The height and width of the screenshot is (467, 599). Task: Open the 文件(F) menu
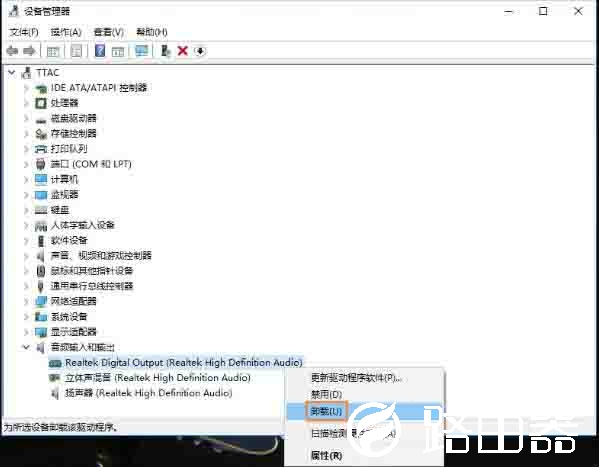[24, 32]
